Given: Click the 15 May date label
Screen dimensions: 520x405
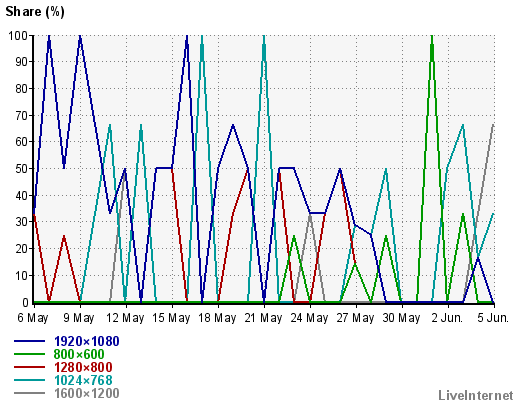Looking at the screenshot, I should click(x=171, y=318).
